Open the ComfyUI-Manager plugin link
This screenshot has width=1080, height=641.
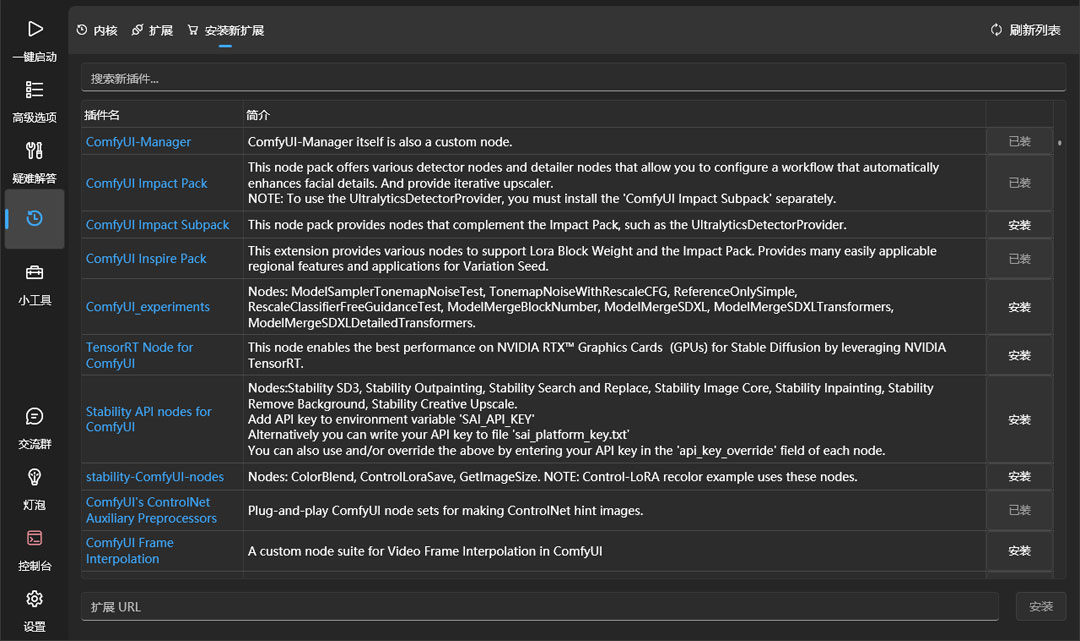pos(138,142)
